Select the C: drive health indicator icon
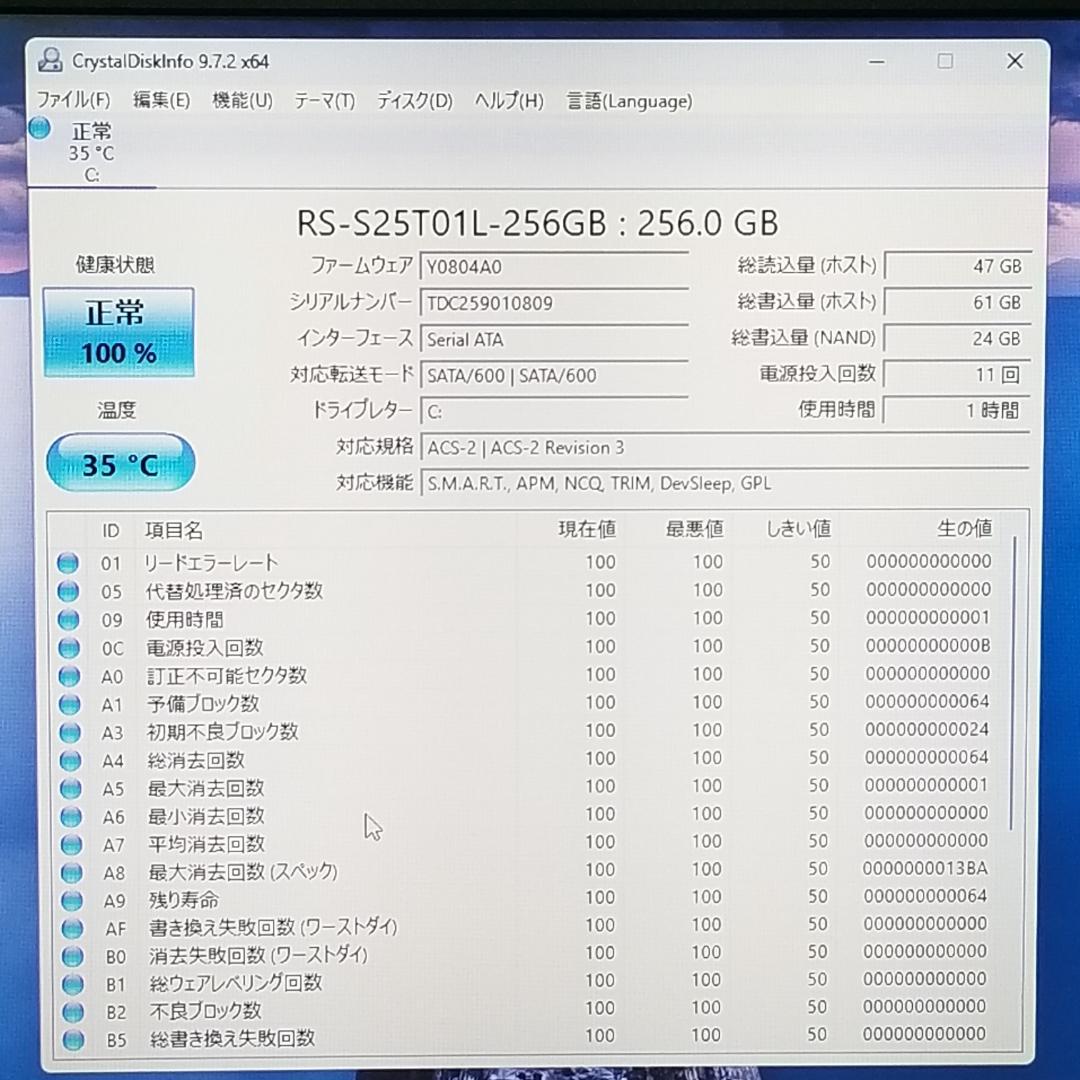The width and height of the screenshot is (1080, 1080). point(39,128)
